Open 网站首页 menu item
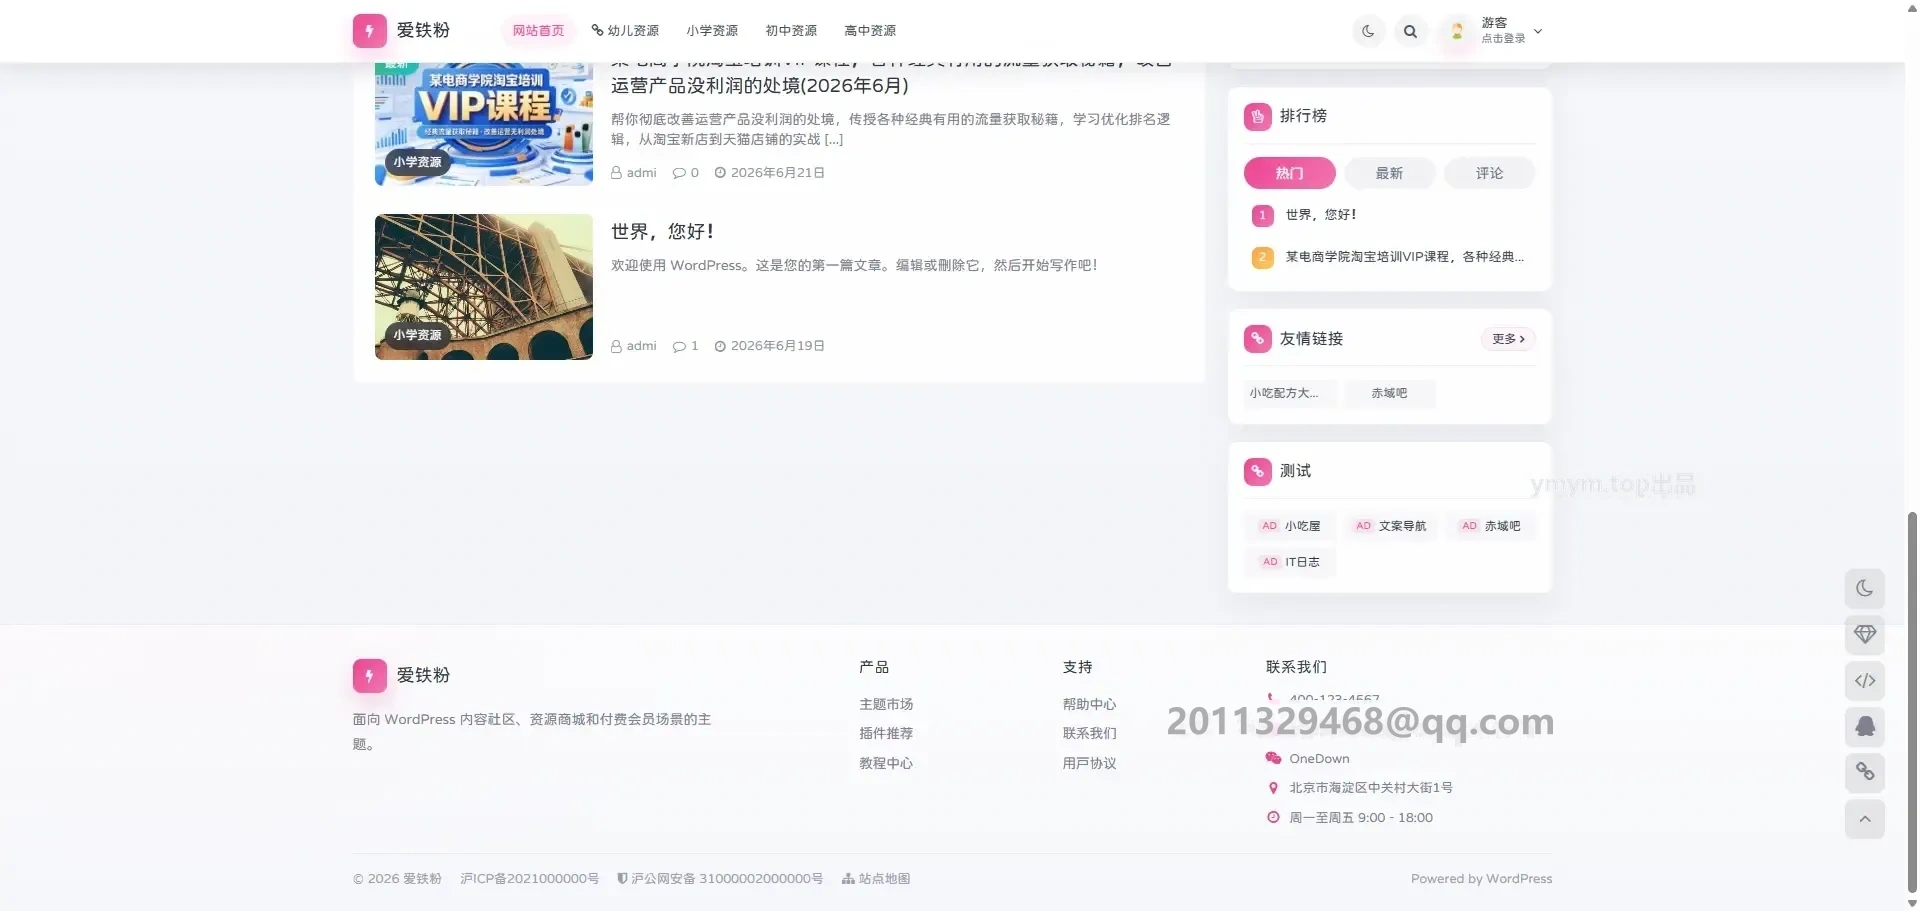This screenshot has width=1920, height=911. 538,31
